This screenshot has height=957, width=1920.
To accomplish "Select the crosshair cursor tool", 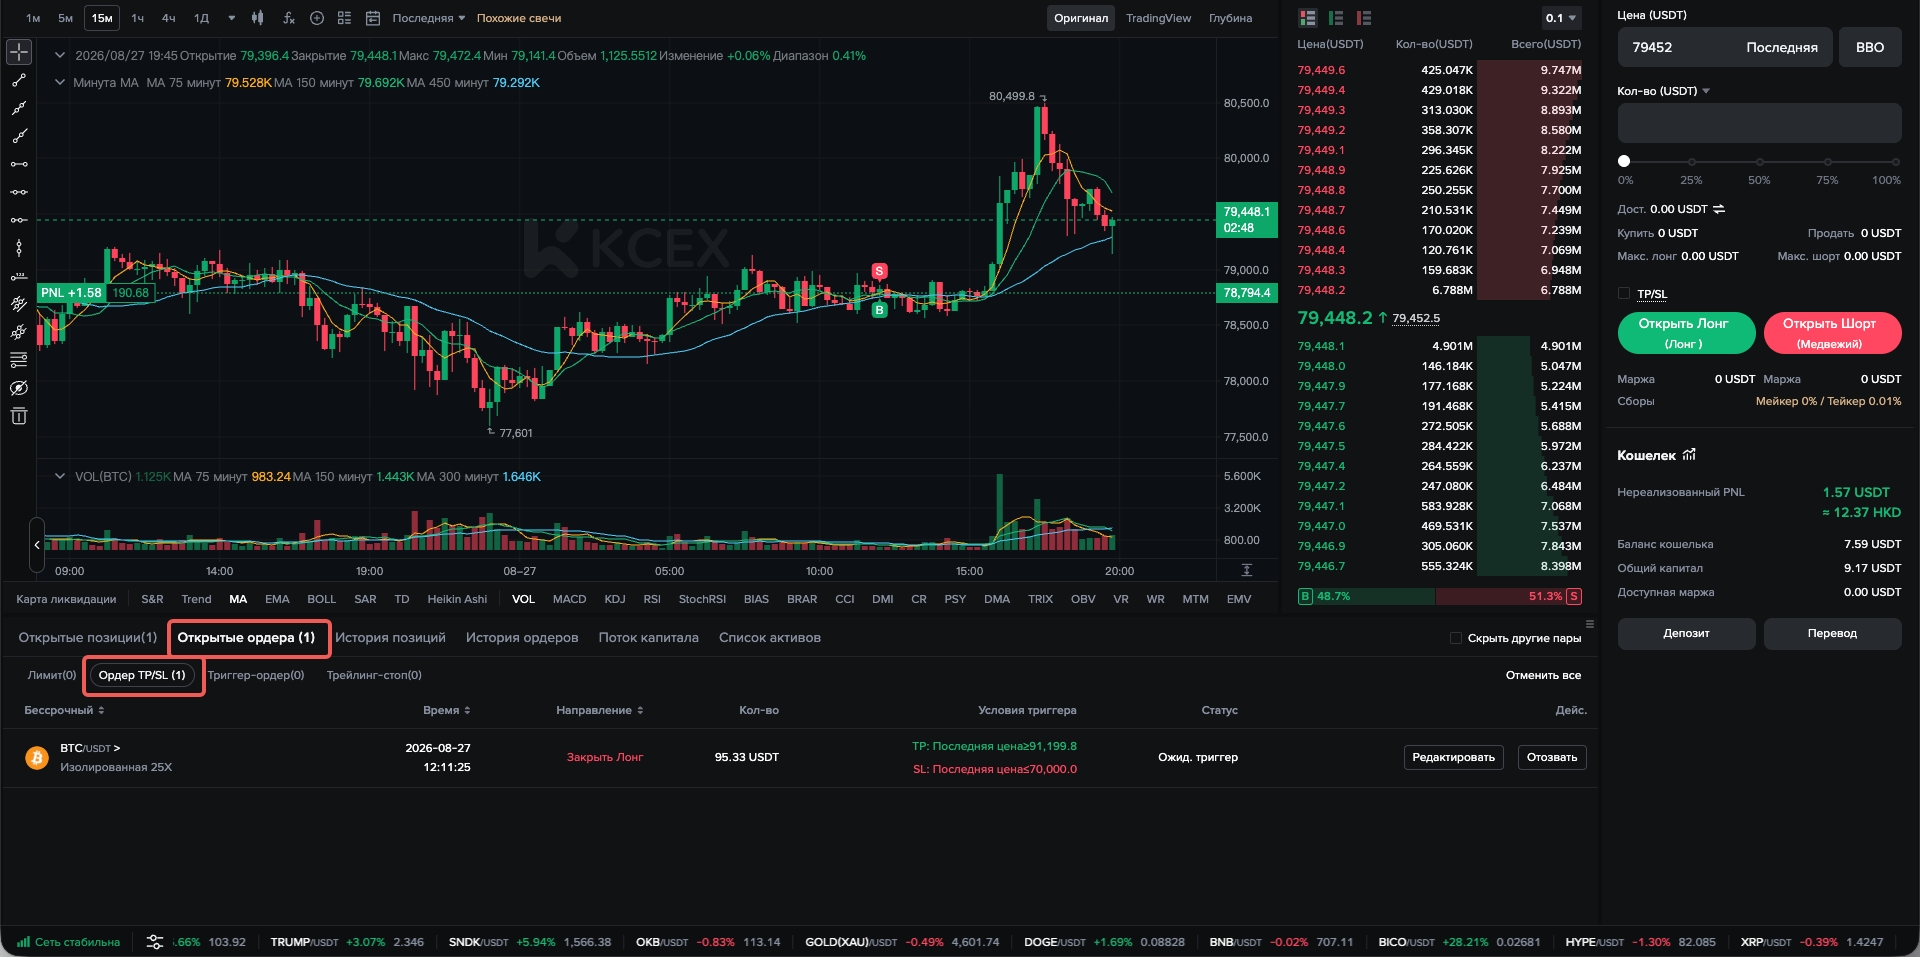I will (x=19, y=52).
